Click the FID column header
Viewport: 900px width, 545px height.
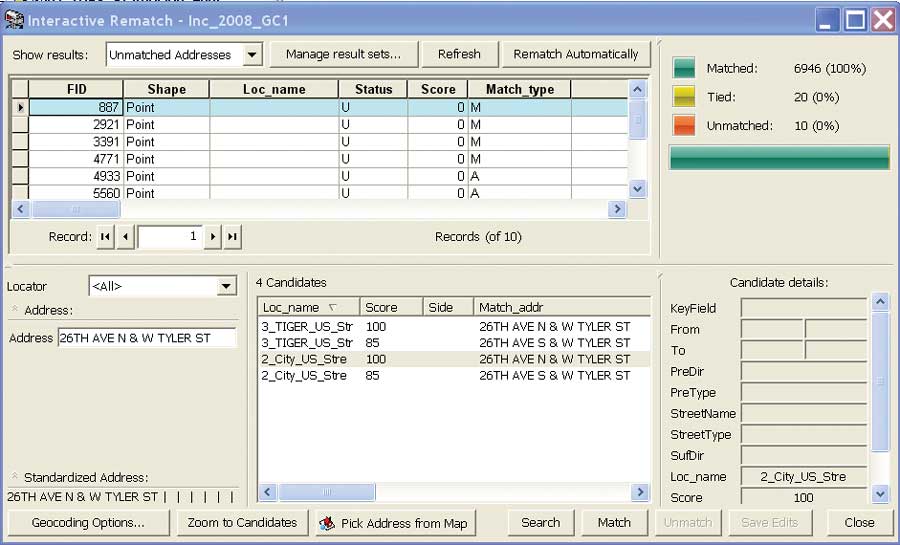click(76, 89)
